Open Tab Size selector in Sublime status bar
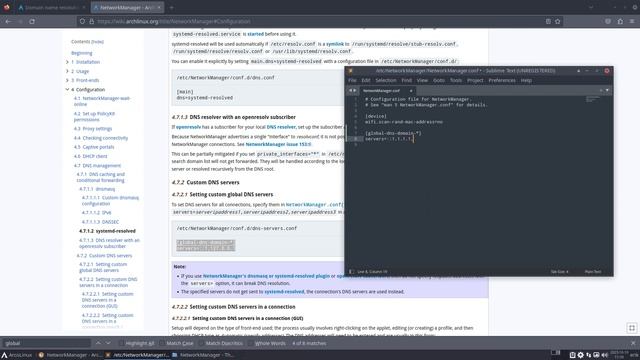Viewport: 640px width, 360px height. pos(559,271)
